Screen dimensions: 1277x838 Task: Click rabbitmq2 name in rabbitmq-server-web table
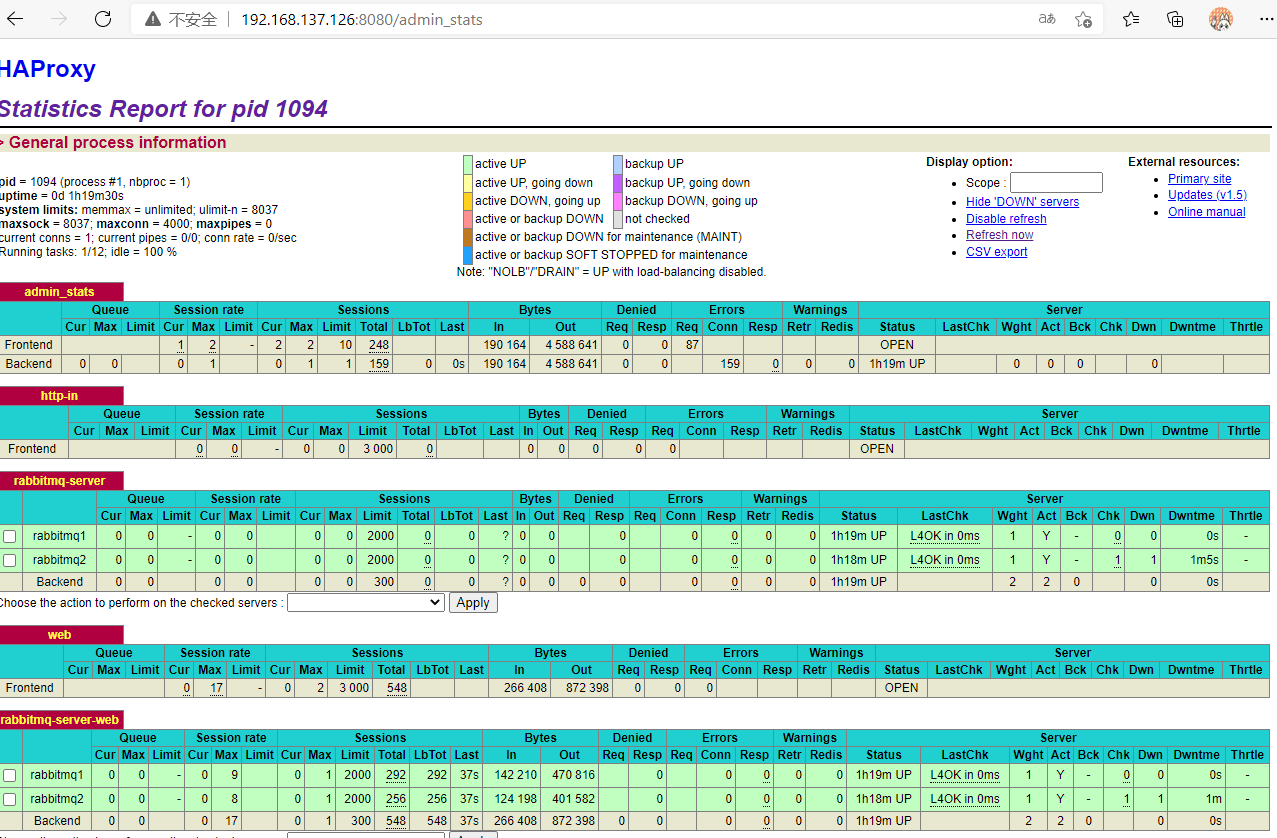coord(57,799)
